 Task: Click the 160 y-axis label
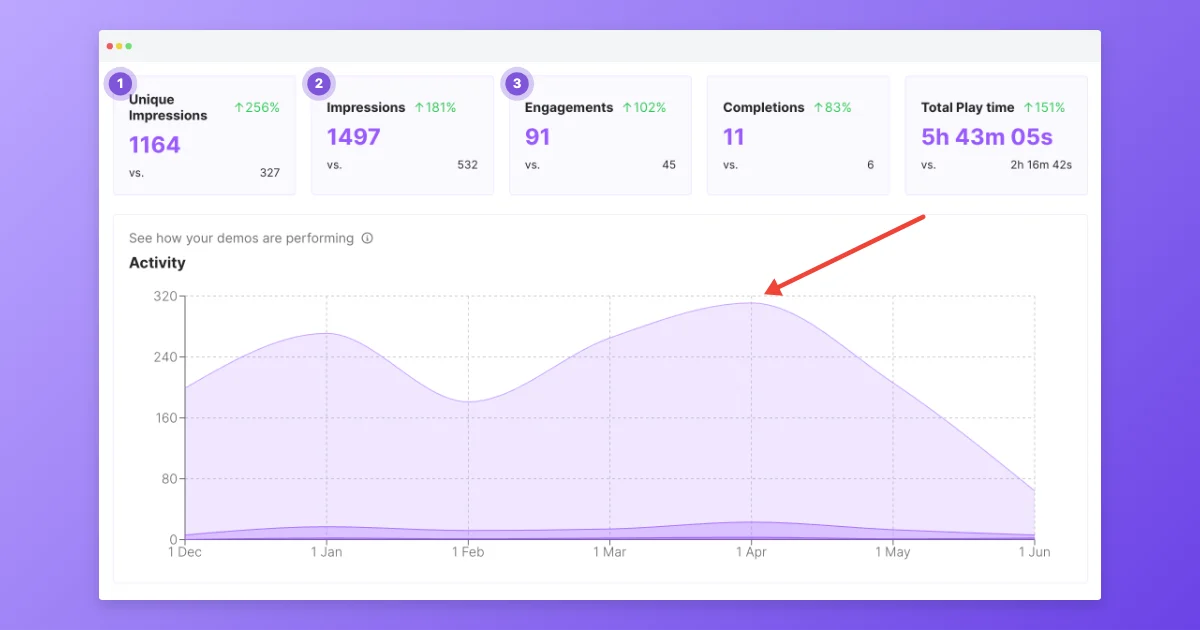coord(165,418)
